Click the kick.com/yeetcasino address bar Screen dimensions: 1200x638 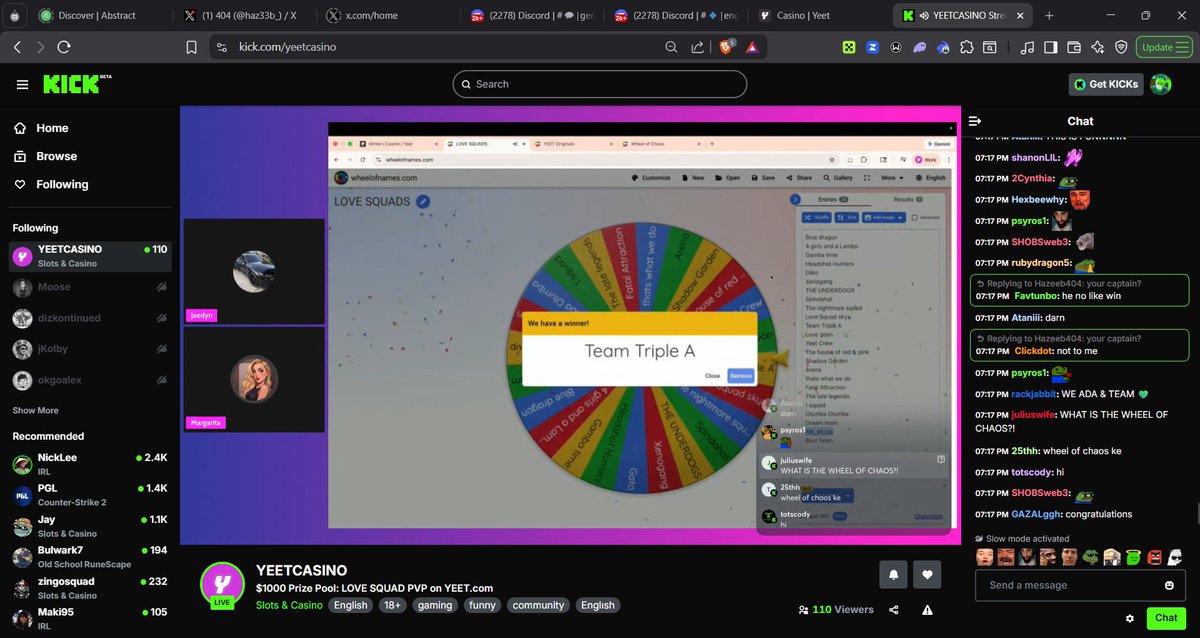(x=440, y=47)
